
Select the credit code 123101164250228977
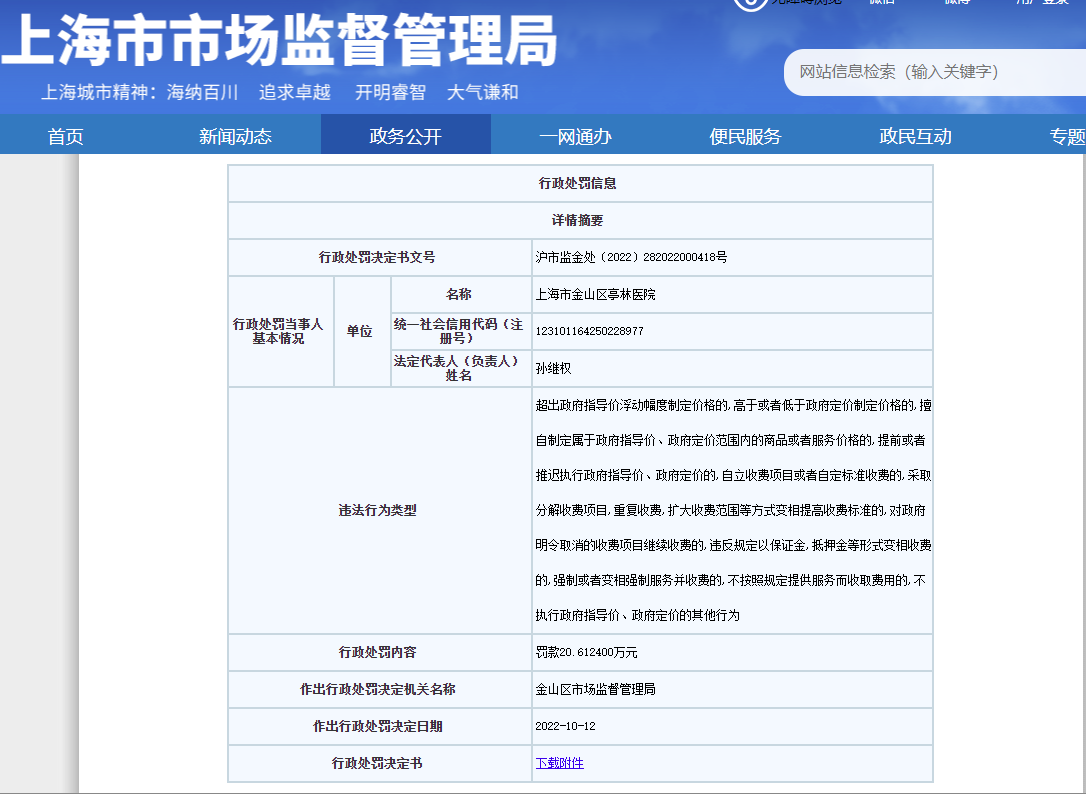point(589,331)
